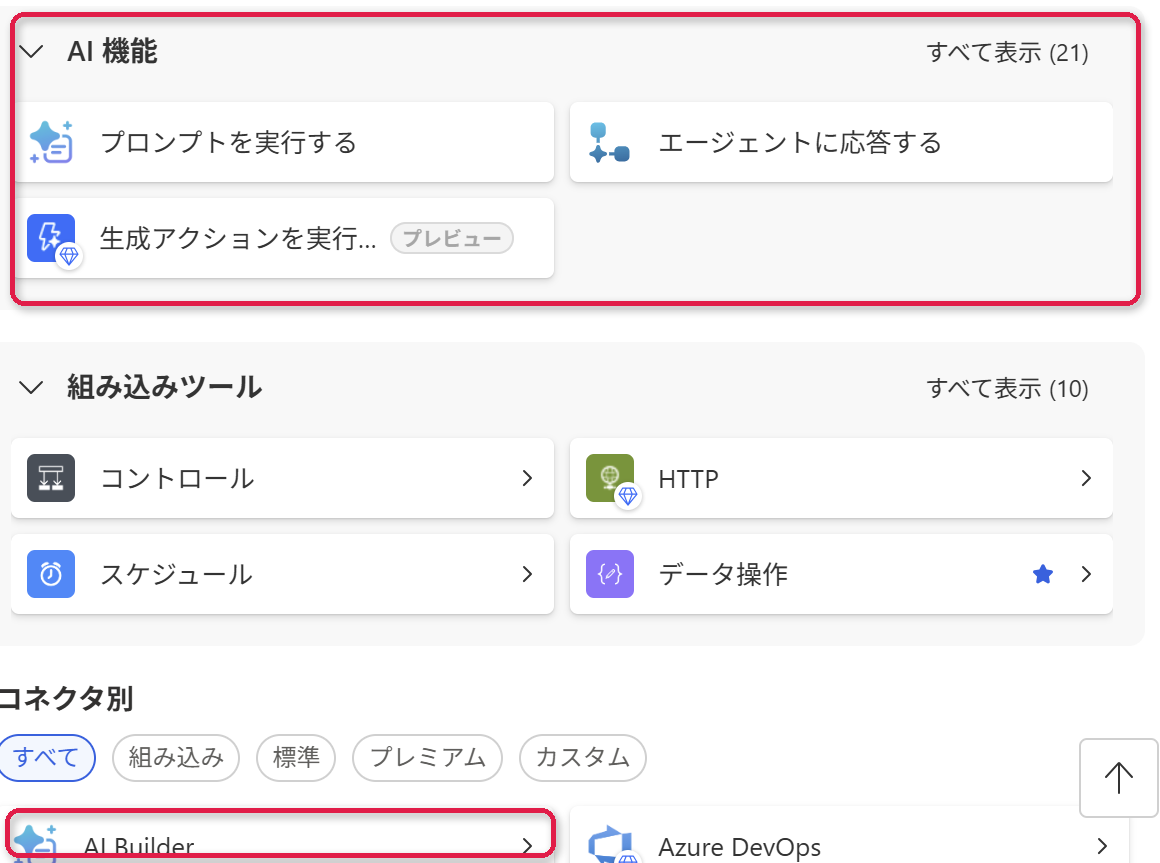Click the スケジュール alarm clock icon
Screen dimensions: 1160x863
(x=51, y=574)
